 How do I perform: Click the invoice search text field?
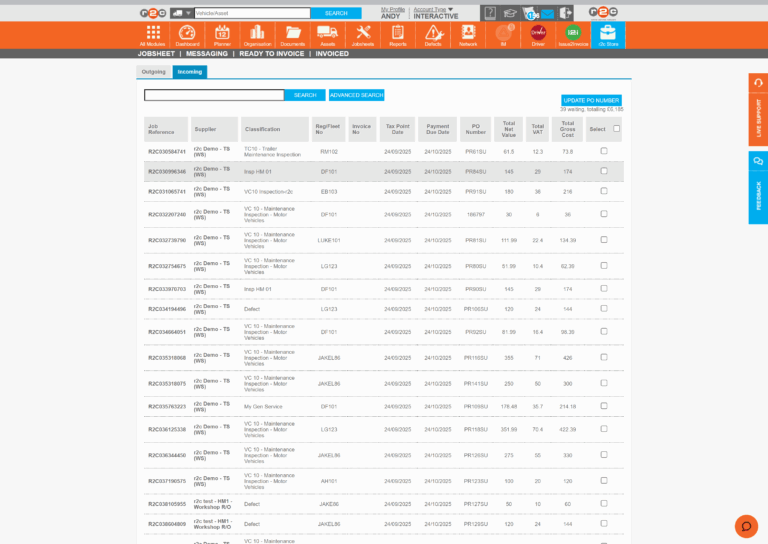pyautogui.click(x=214, y=95)
